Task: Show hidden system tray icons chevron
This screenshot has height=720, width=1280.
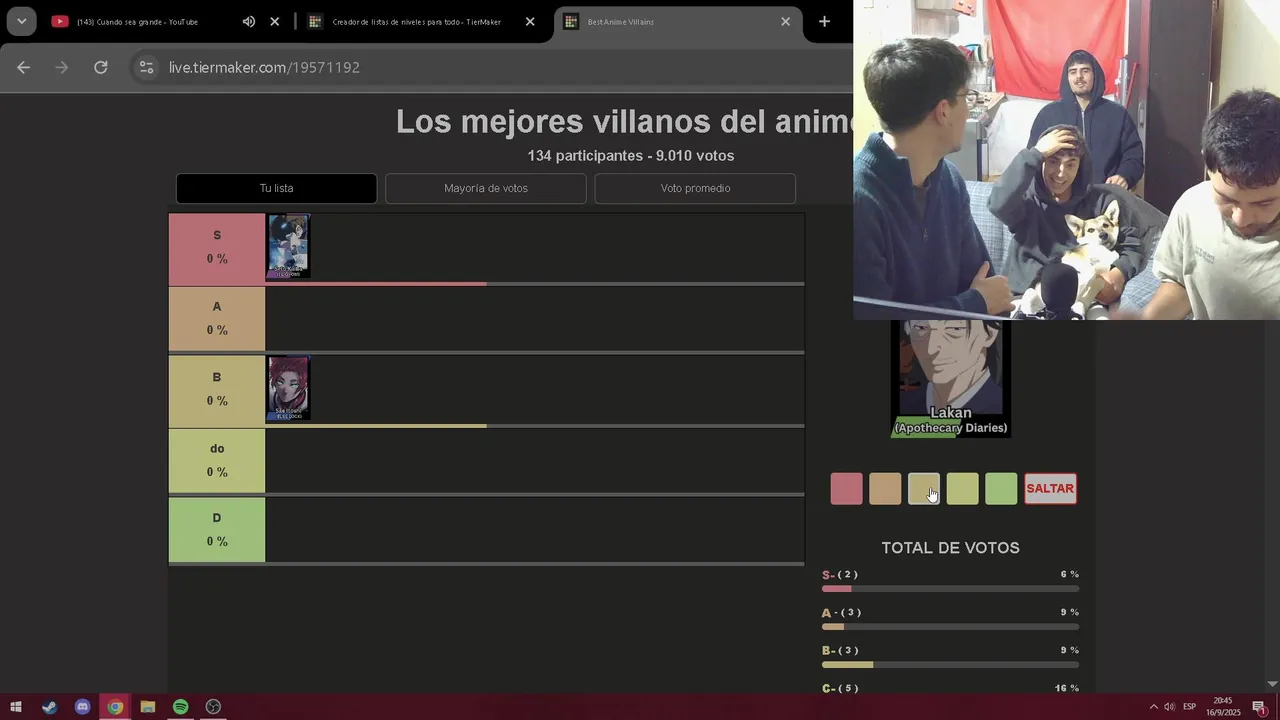Action: pyautogui.click(x=1153, y=707)
